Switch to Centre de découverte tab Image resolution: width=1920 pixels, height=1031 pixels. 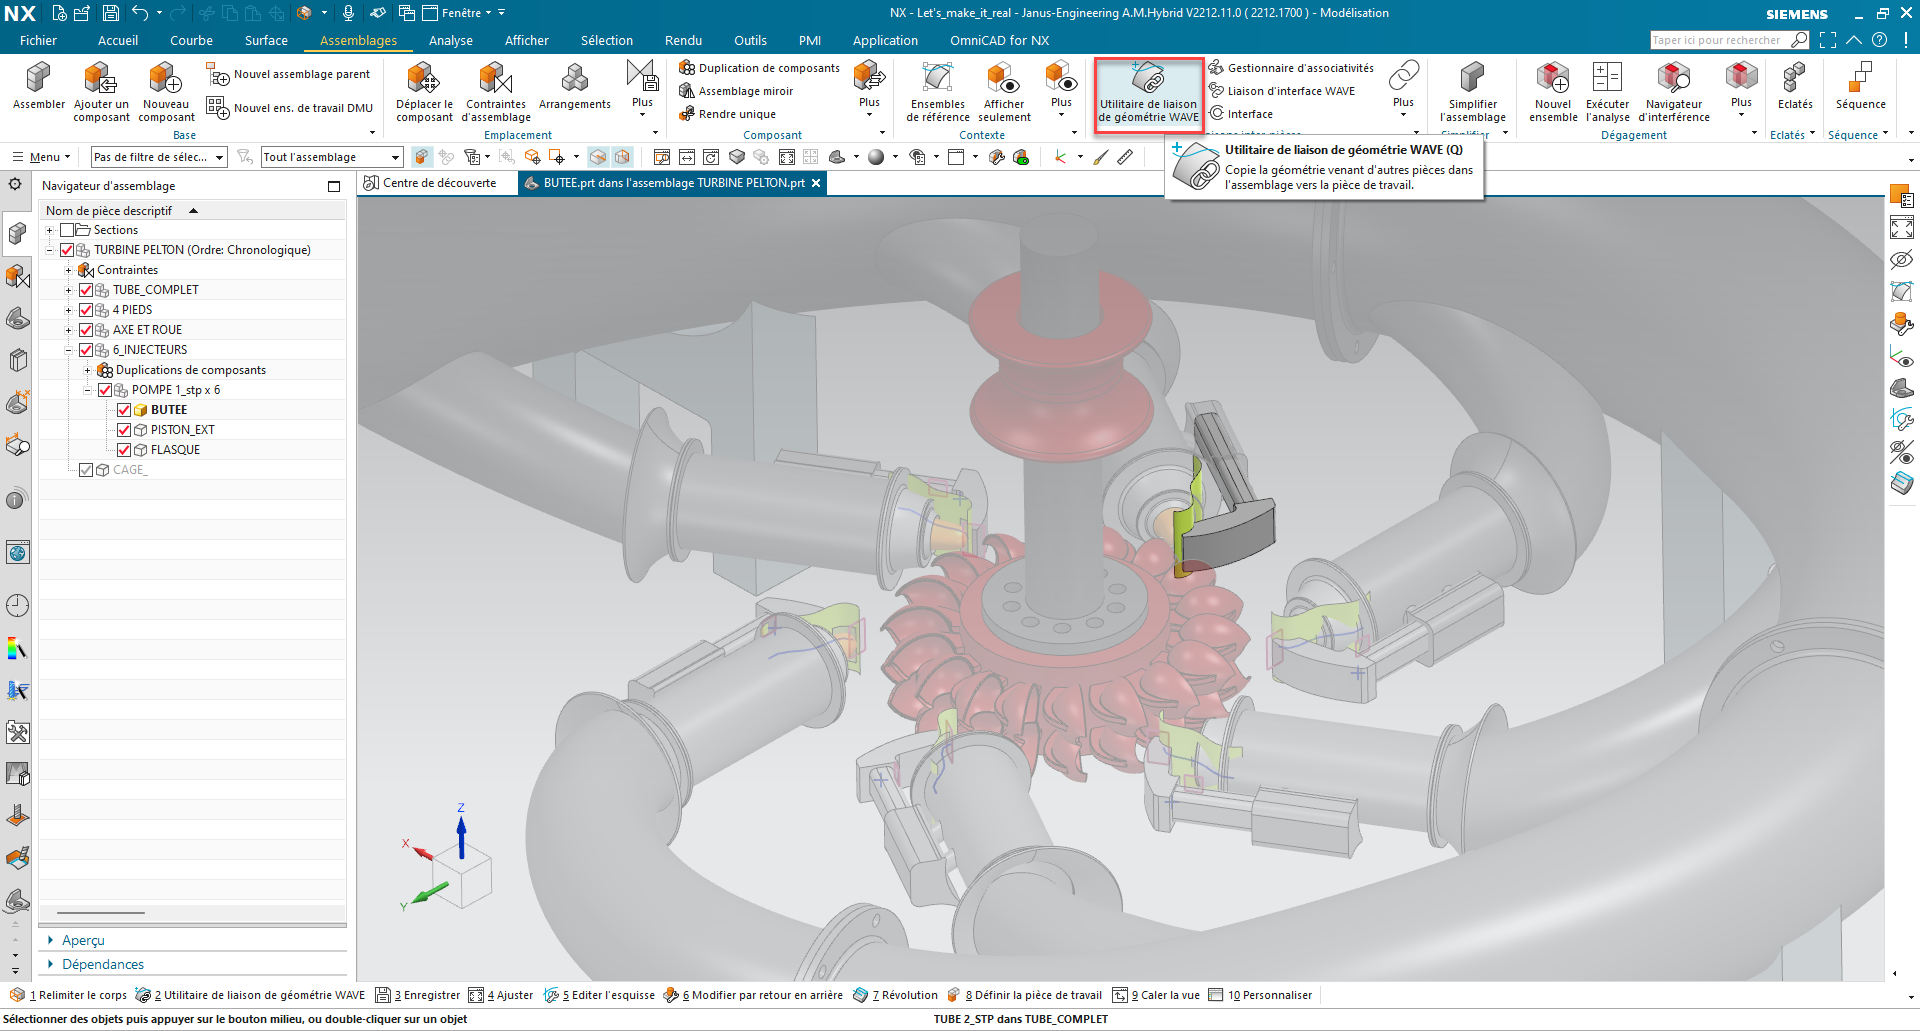click(431, 183)
